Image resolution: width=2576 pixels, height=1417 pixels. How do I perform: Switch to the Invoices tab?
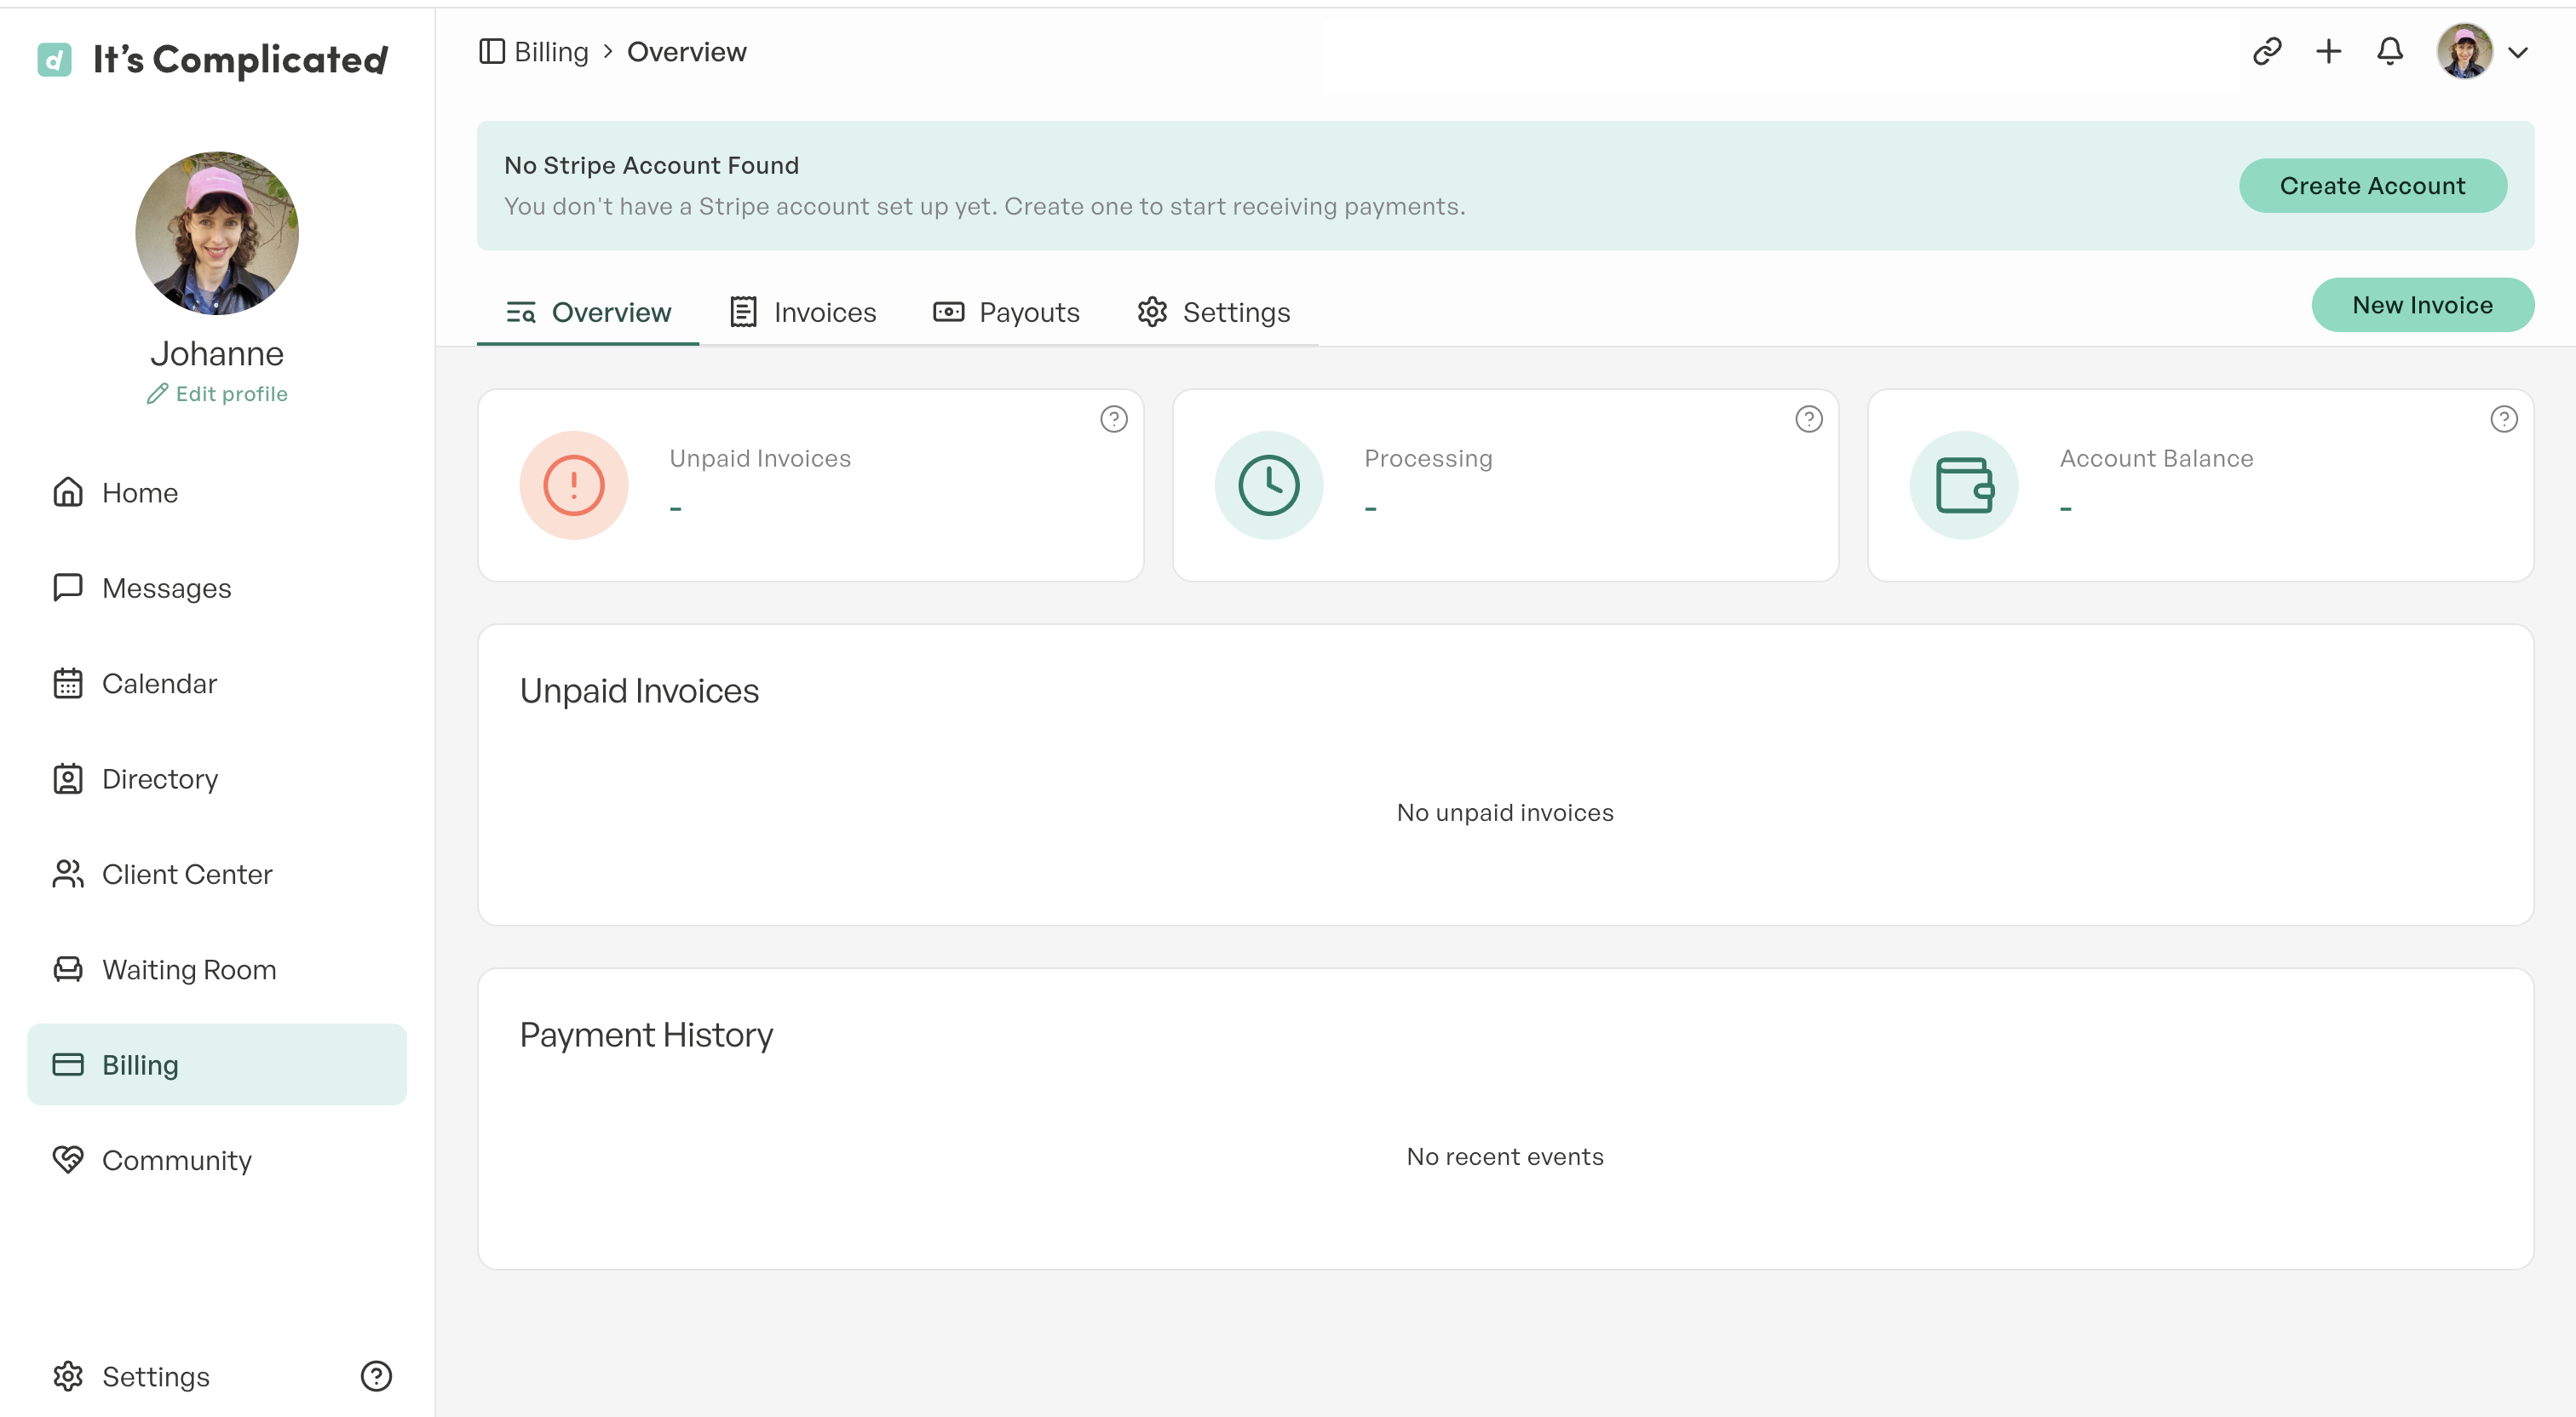pos(803,312)
